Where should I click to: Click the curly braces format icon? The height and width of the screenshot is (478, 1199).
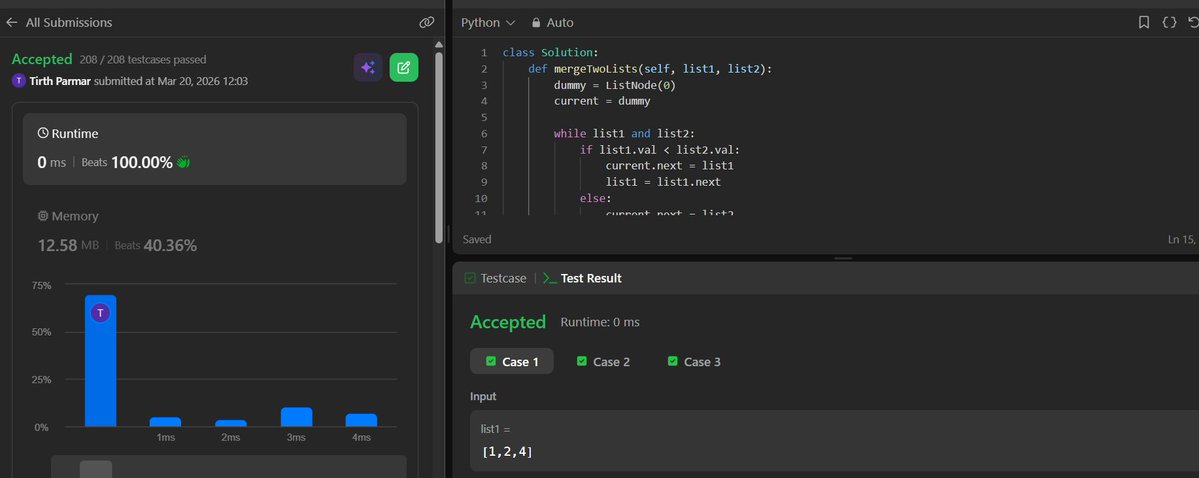tap(1169, 23)
